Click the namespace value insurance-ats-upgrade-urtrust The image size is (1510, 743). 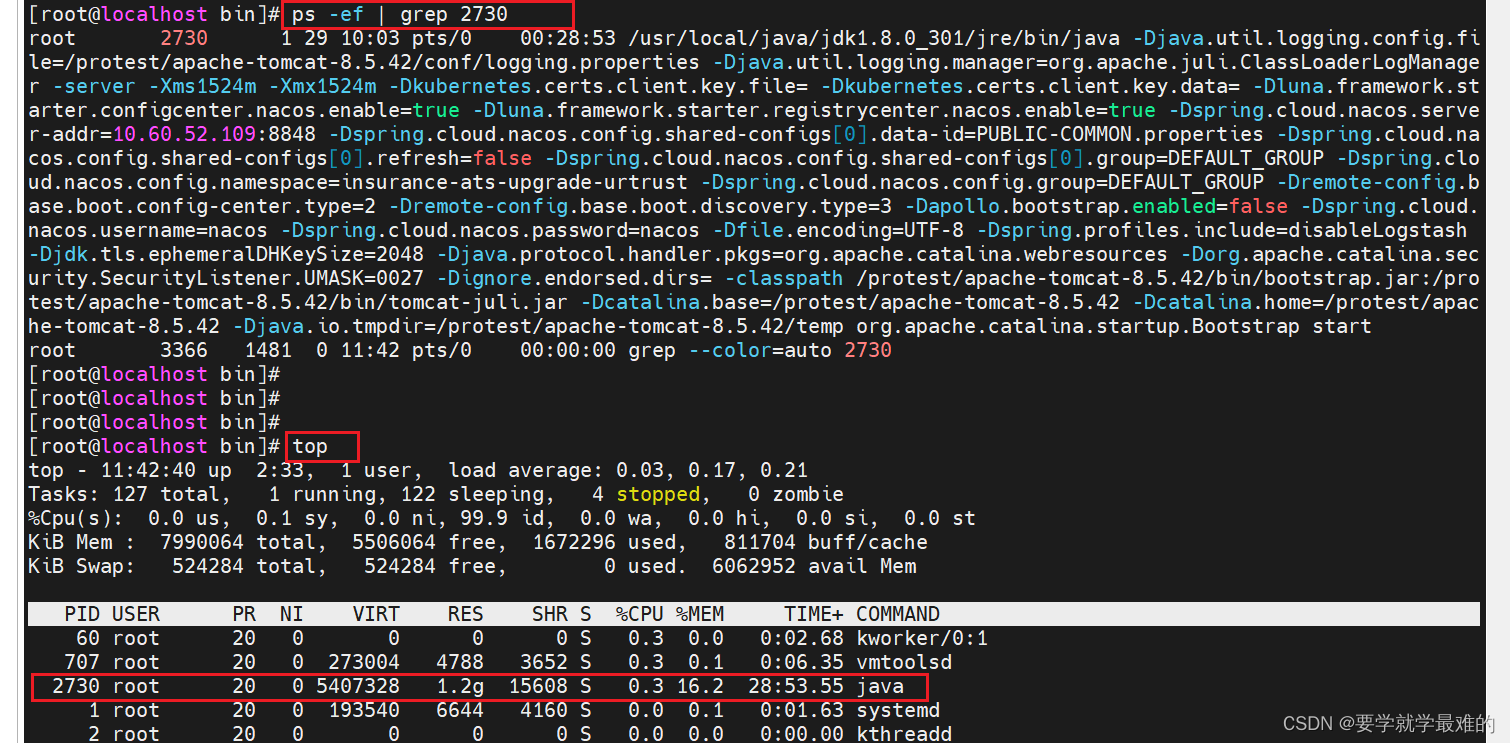click(515, 183)
